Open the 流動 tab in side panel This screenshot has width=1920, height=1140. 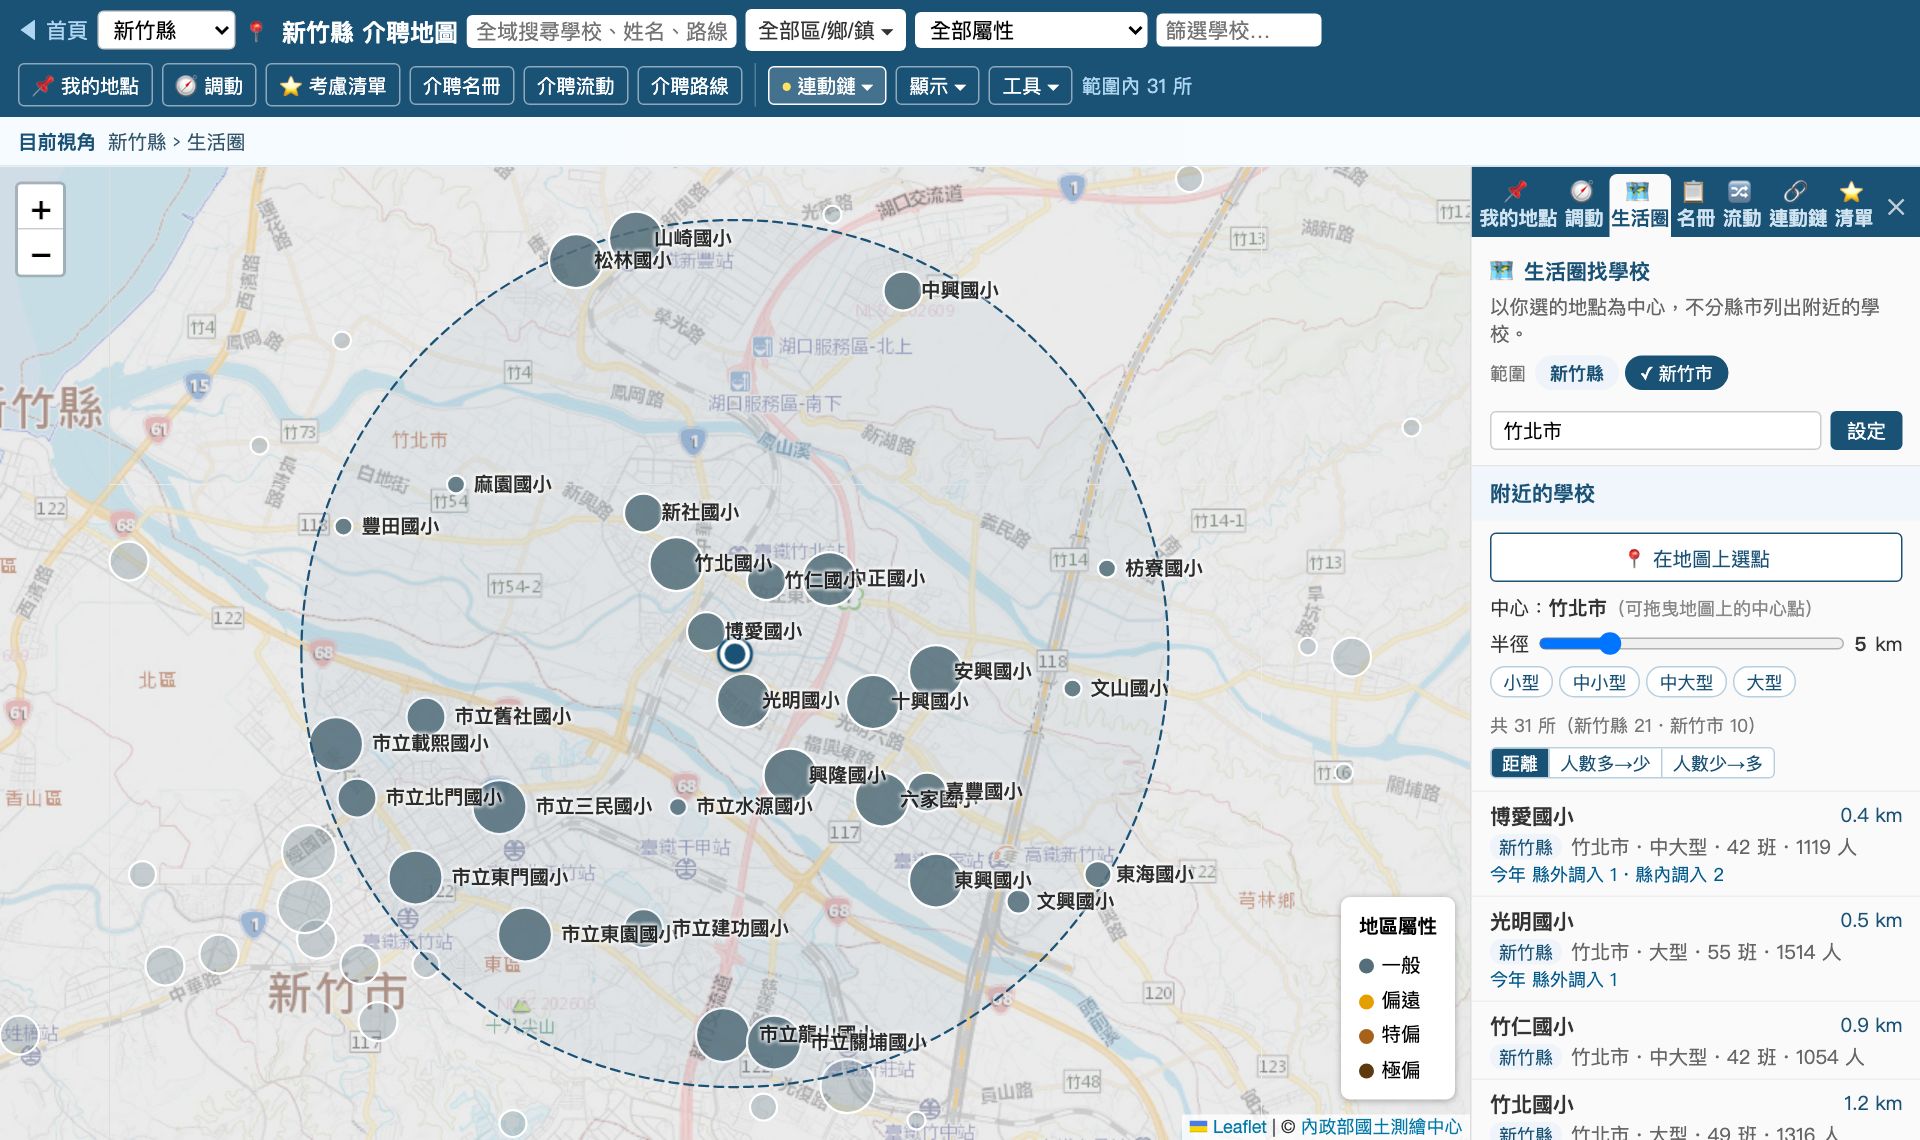point(1741,205)
